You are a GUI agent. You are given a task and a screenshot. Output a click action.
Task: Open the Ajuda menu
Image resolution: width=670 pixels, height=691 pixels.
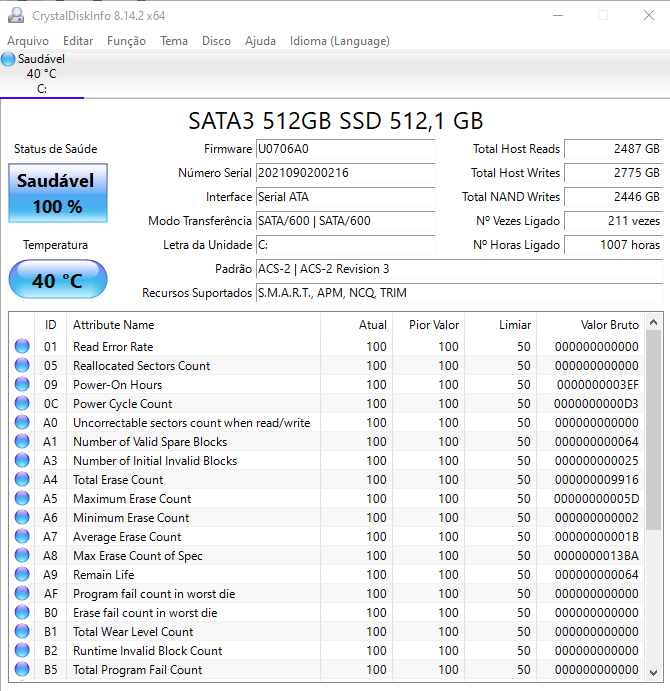coord(260,41)
